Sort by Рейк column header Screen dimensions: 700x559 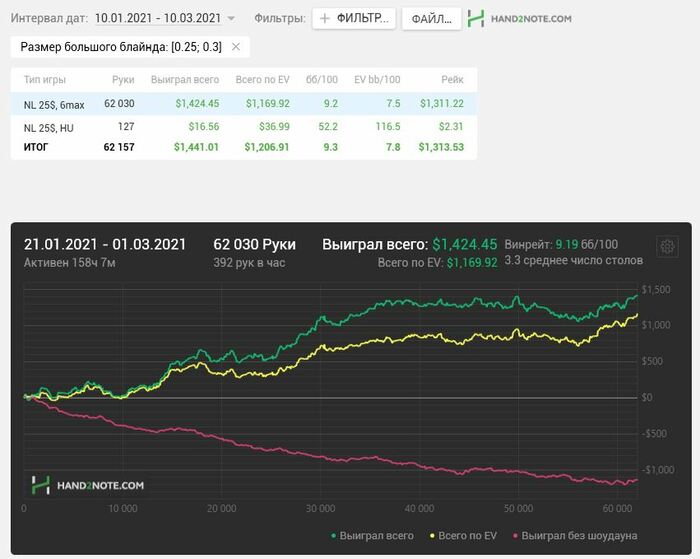(x=453, y=79)
